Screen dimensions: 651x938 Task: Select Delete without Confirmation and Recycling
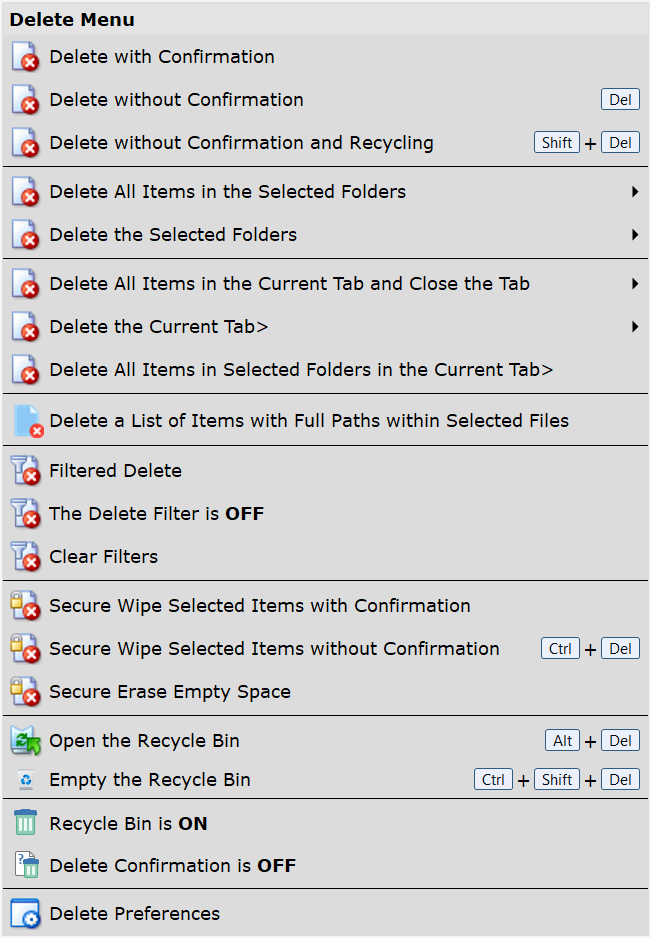point(325,143)
